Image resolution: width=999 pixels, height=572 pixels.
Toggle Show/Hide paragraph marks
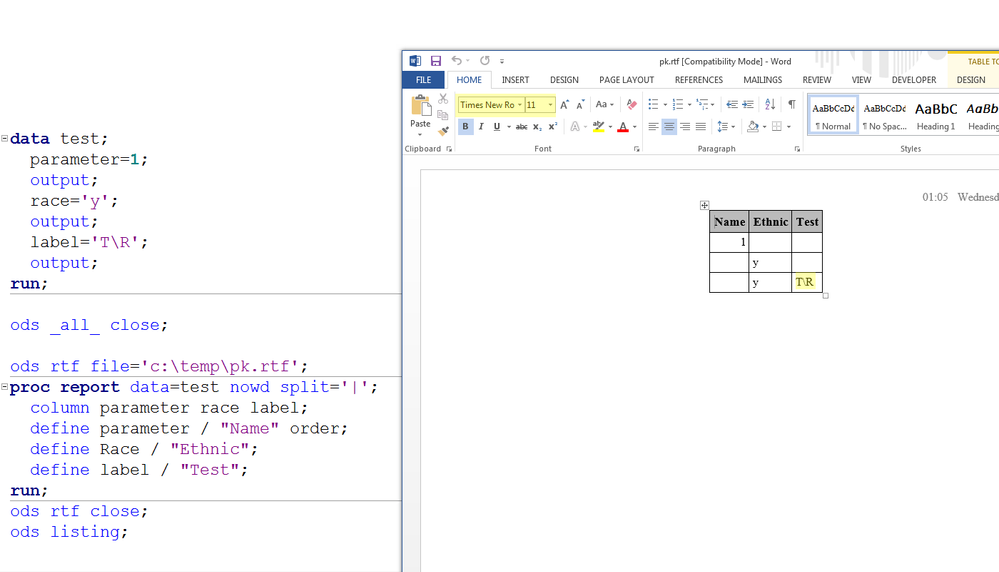coord(791,104)
